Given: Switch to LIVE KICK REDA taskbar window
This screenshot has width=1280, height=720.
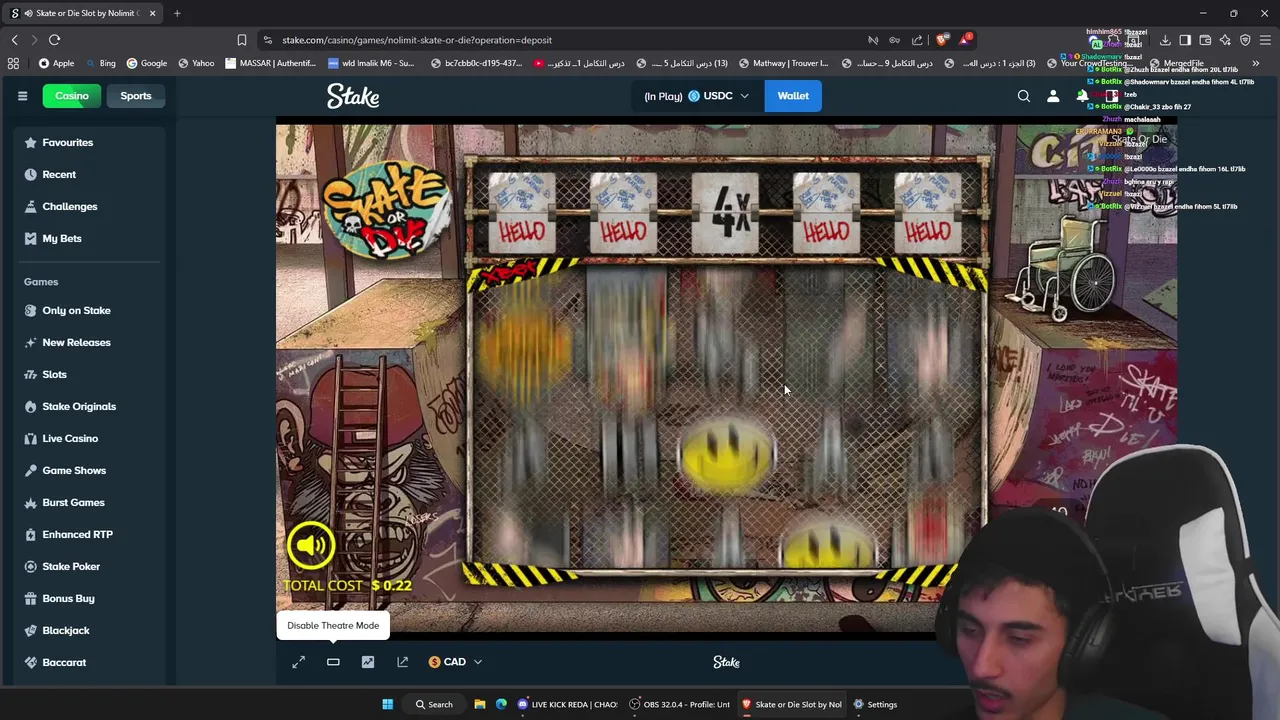Looking at the screenshot, I should click(x=567, y=704).
